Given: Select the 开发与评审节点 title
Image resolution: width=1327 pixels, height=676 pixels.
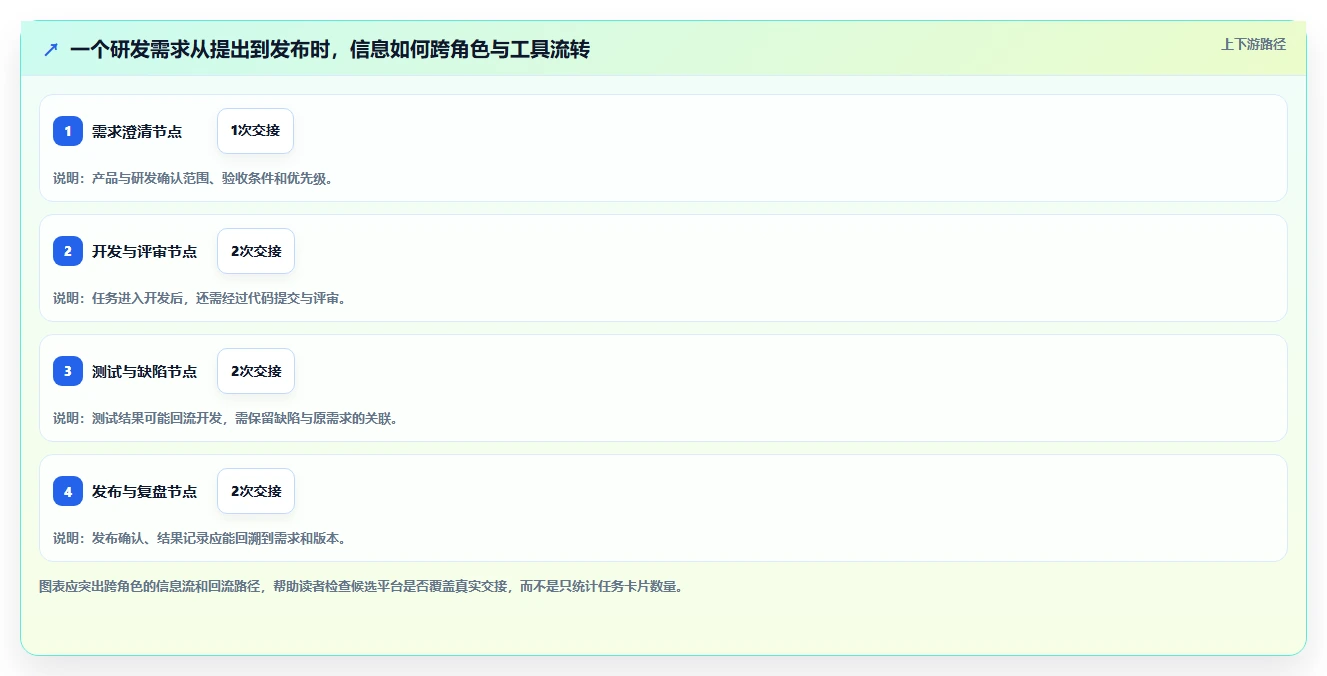Looking at the screenshot, I should (144, 251).
